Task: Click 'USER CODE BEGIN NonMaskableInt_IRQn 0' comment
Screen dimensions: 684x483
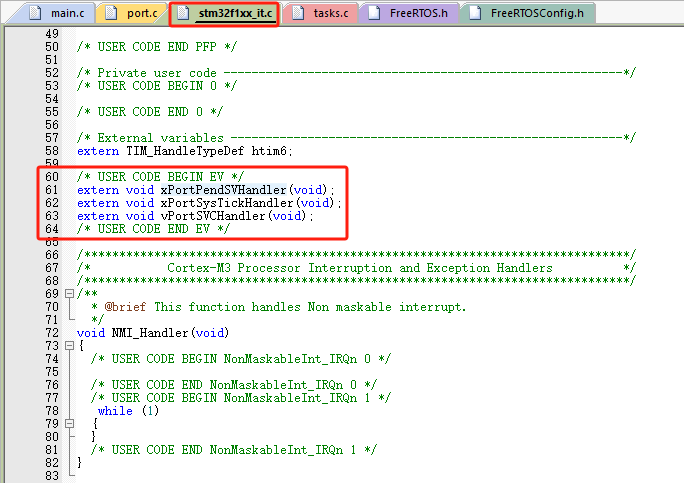Action: pyautogui.click(x=241, y=359)
